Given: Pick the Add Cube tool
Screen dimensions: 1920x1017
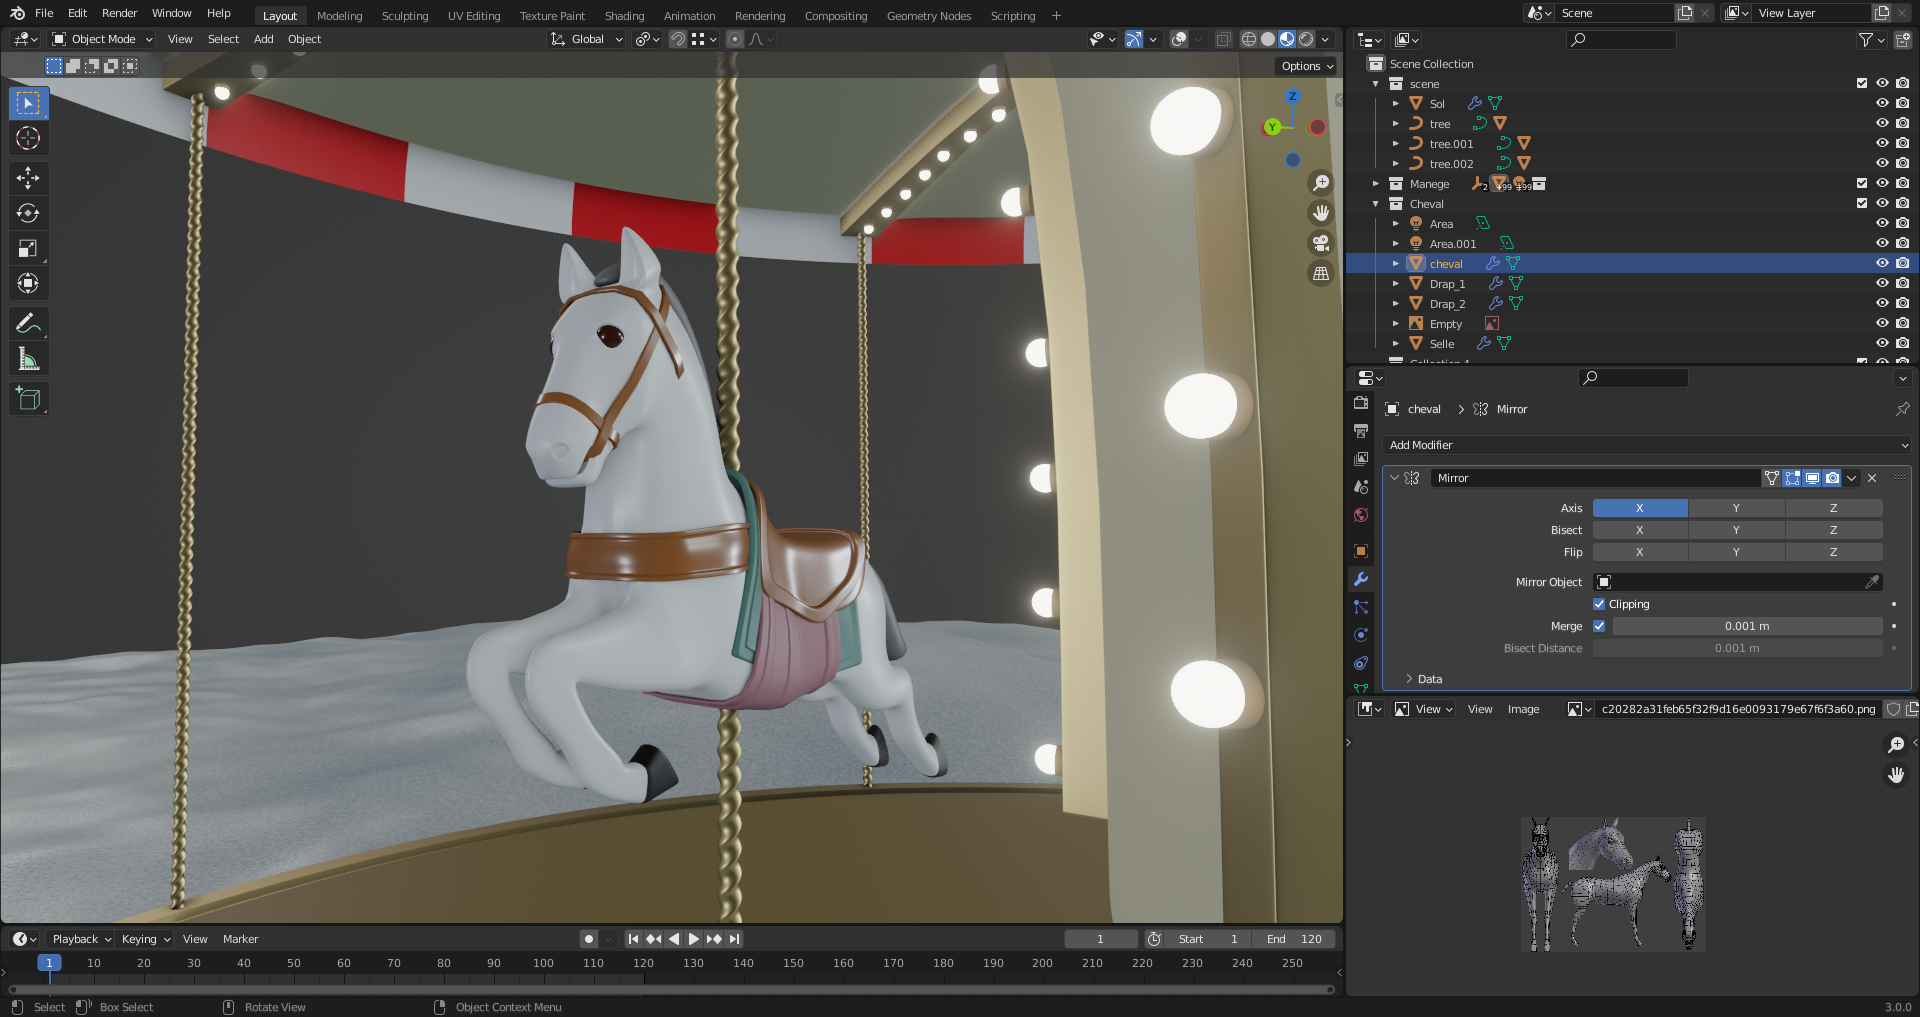Looking at the screenshot, I should pyautogui.click(x=28, y=399).
